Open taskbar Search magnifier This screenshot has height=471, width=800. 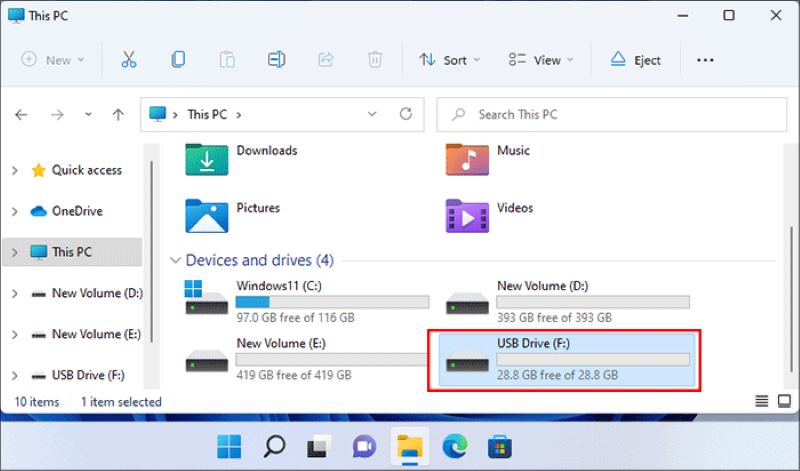tap(274, 447)
